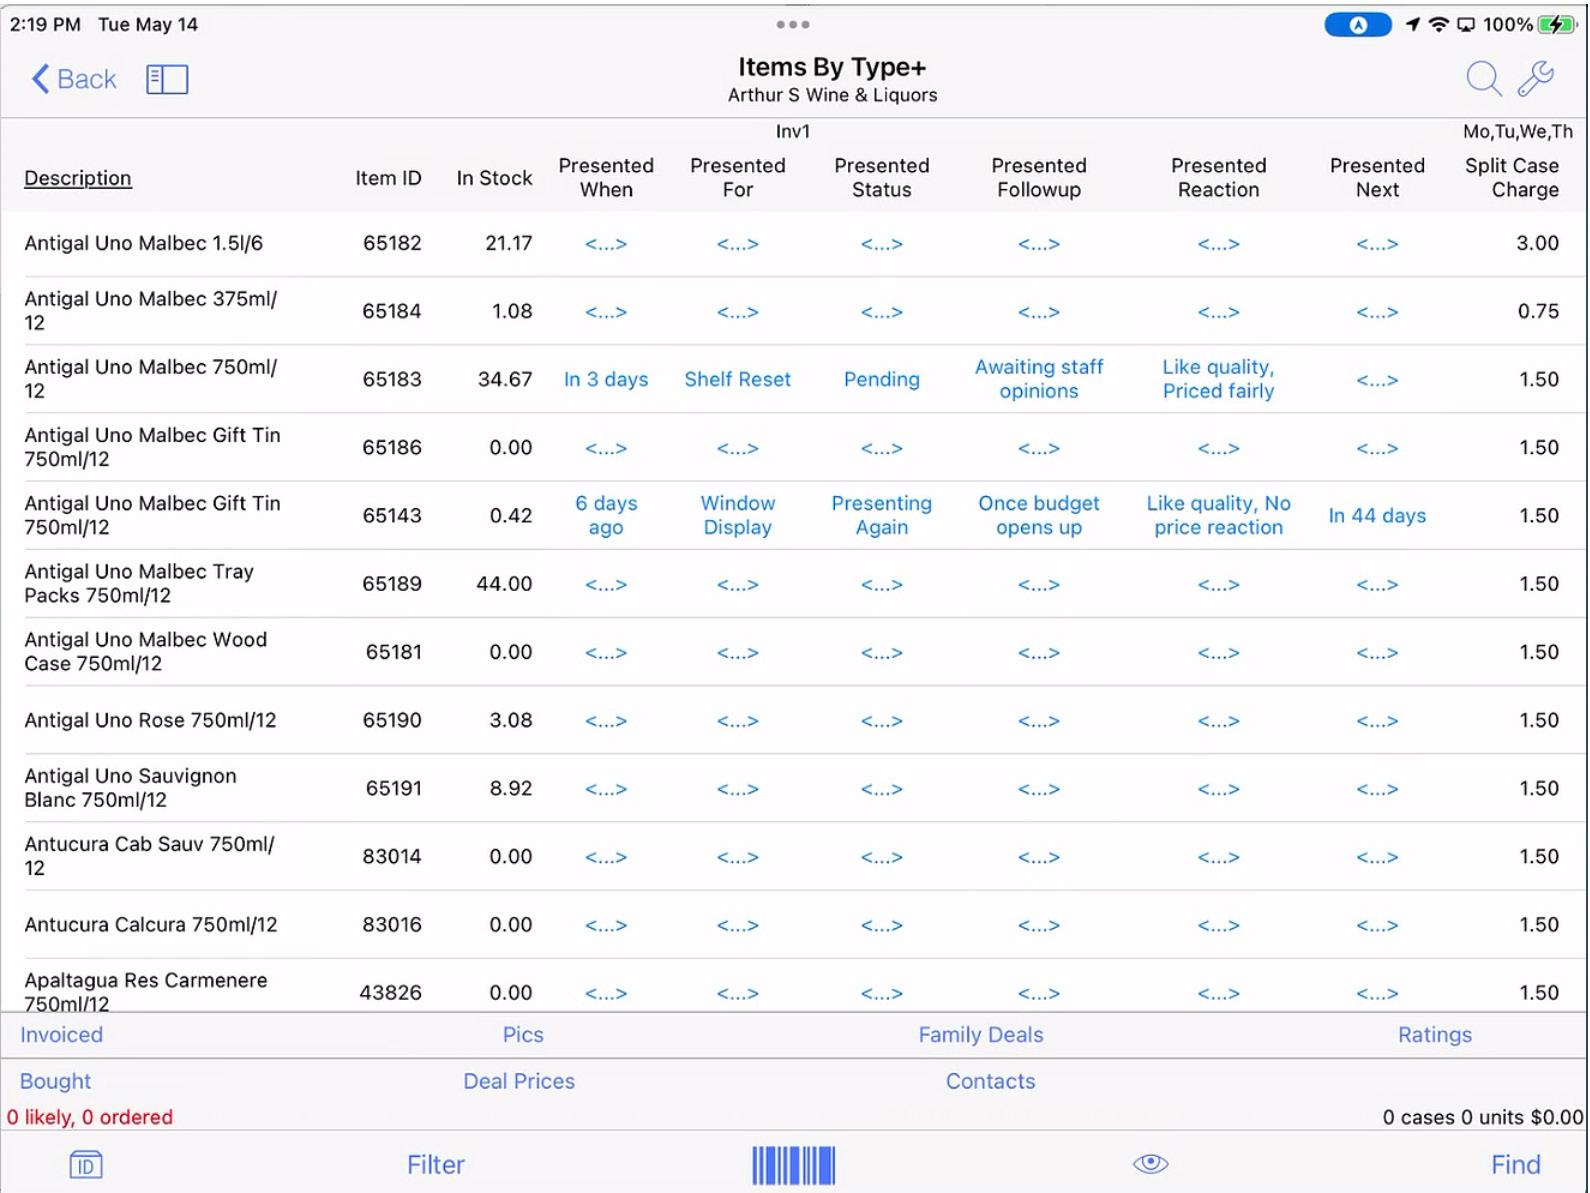
Task: Tap the Split Case Charge header
Action: pyautogui.click(x=1512, y=178)
